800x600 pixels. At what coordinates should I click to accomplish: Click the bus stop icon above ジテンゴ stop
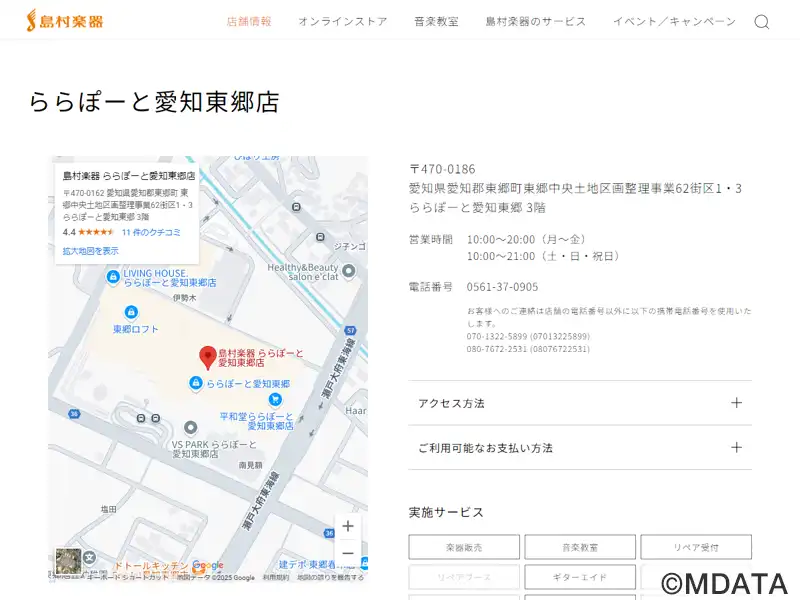(x=296, y=207)
